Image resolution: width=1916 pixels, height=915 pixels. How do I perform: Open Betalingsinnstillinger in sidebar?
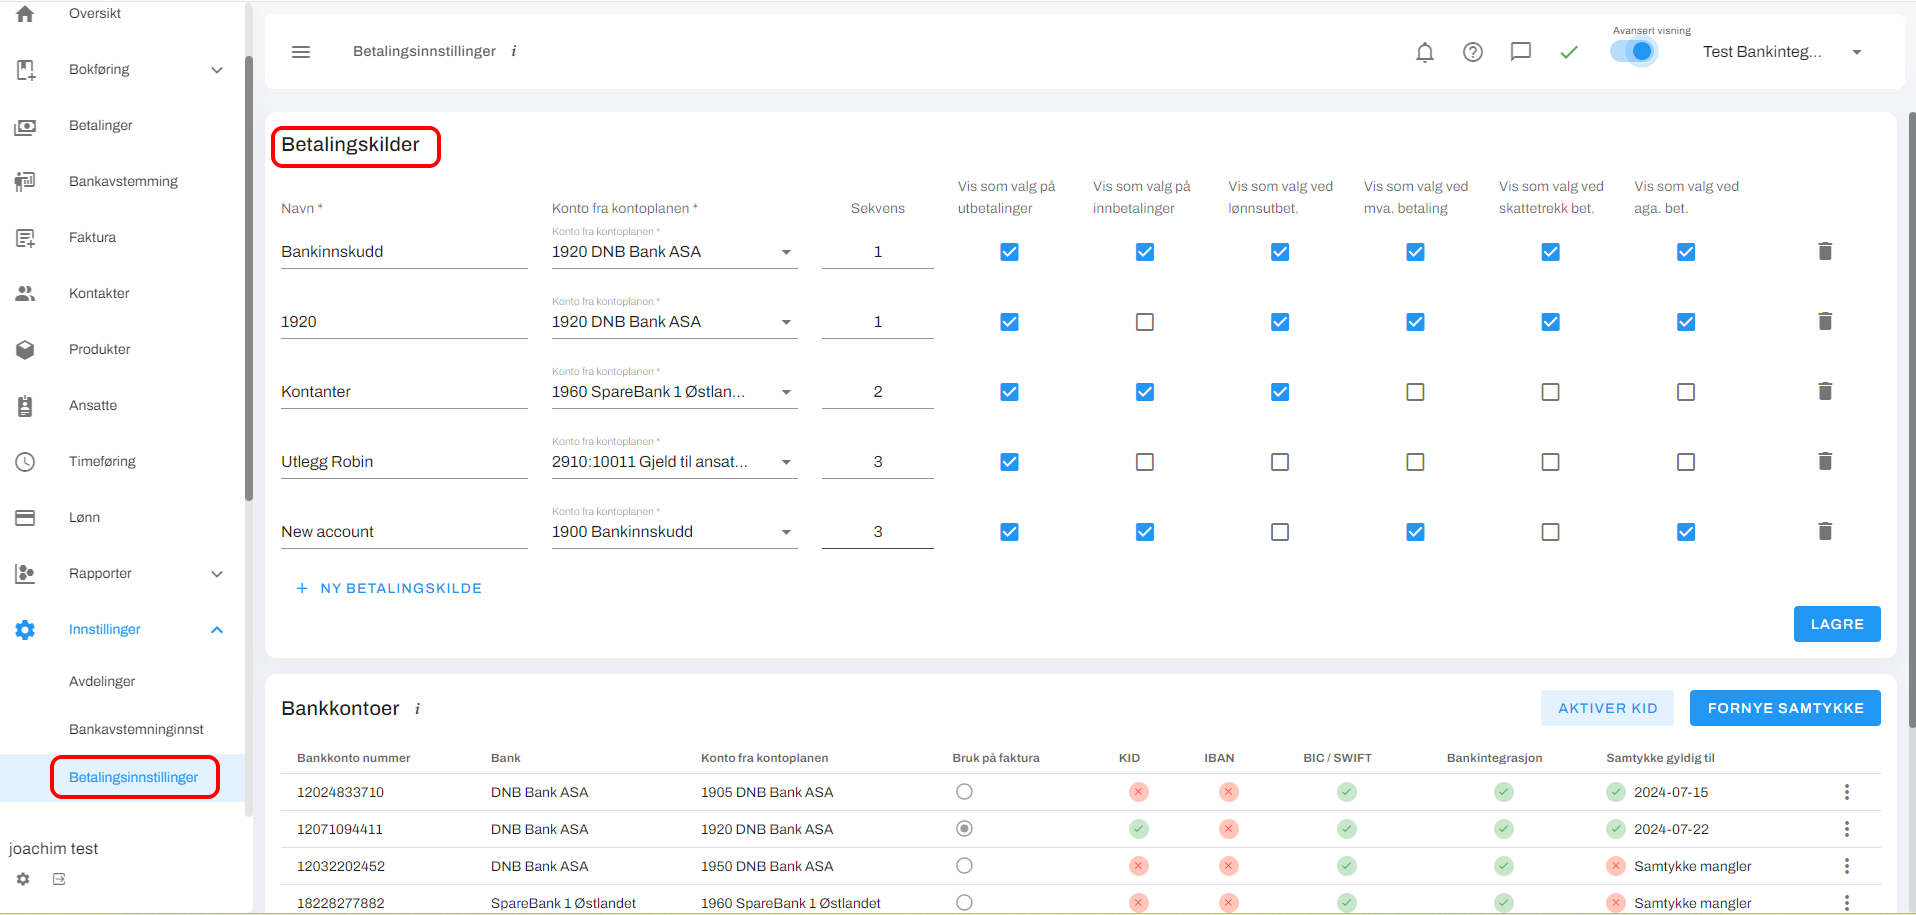(x=134, y=778)
